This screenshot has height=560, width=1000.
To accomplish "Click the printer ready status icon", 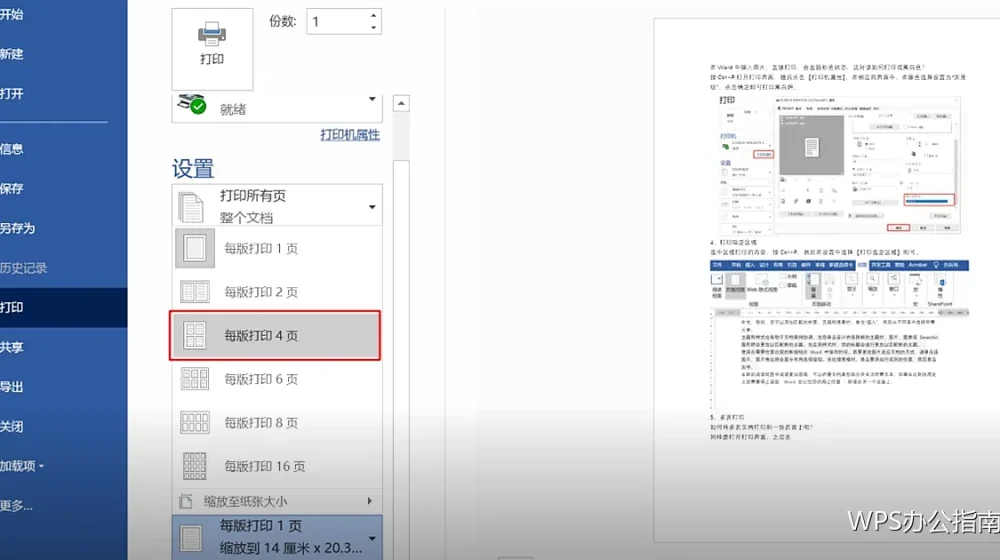I will [x=193, y=103].
